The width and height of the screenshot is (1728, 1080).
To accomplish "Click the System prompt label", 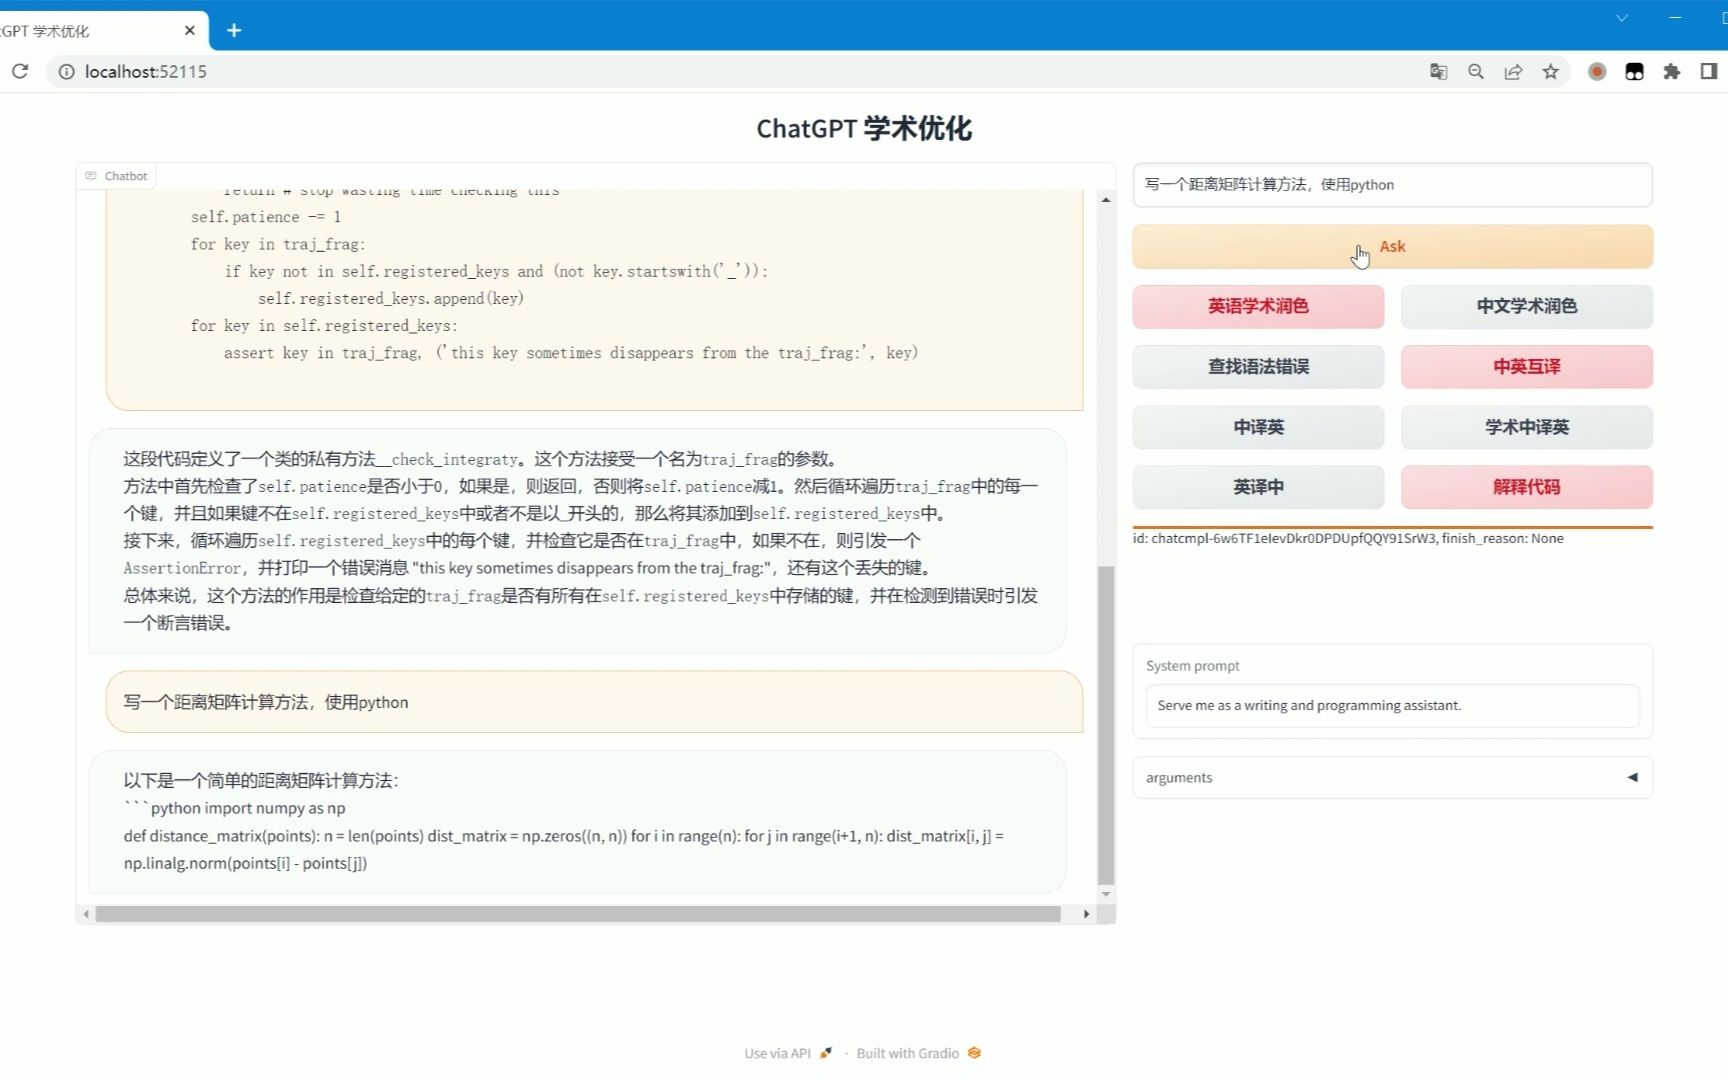I will 1193,666.
